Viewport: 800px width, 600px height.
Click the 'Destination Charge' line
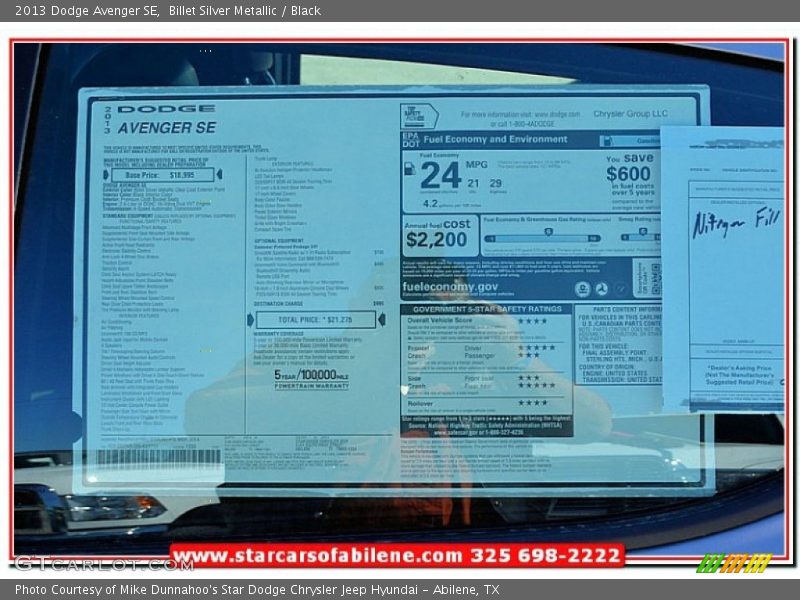pos(319,304)
